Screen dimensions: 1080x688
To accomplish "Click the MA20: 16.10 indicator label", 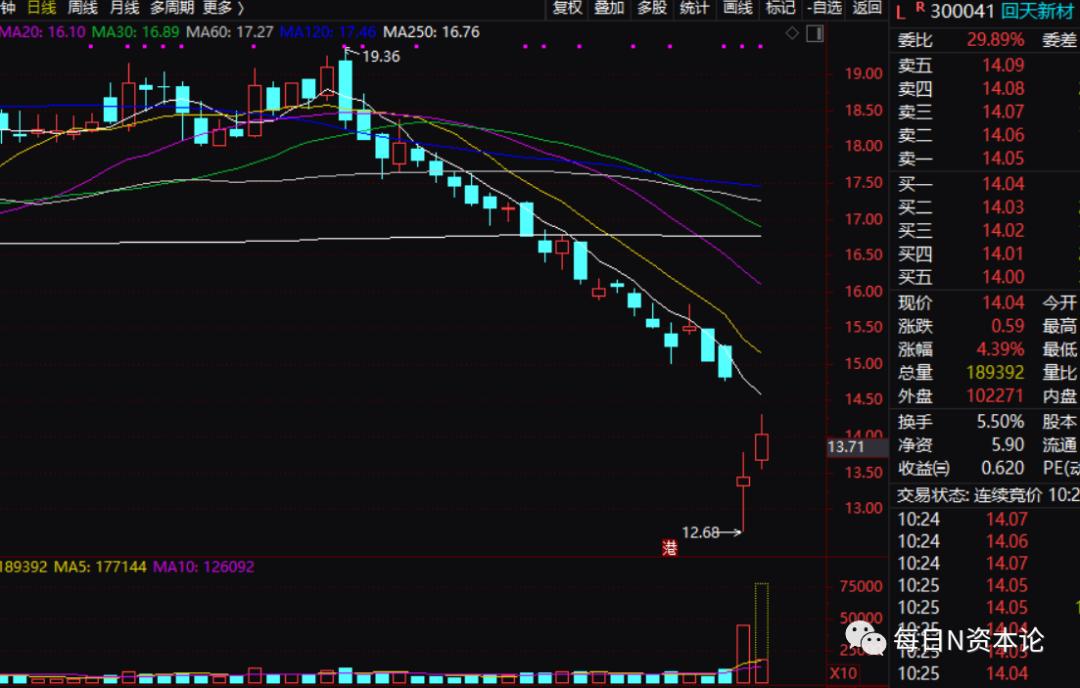I will click(43, 32).
